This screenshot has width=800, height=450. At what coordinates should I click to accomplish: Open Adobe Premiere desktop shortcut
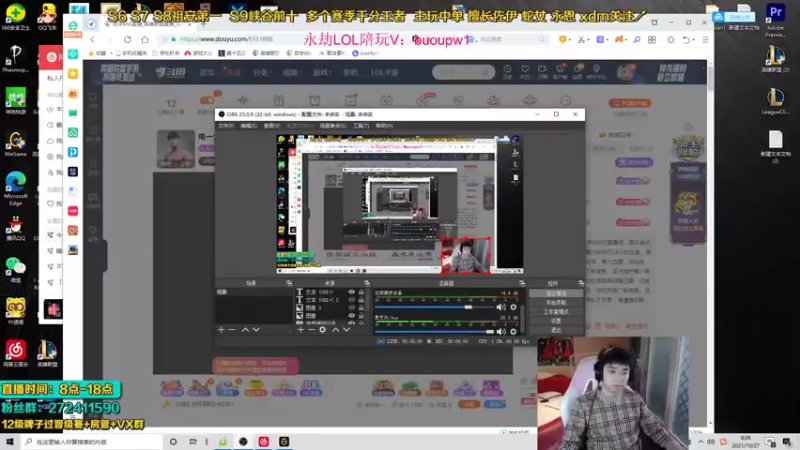tap(775, 20)
